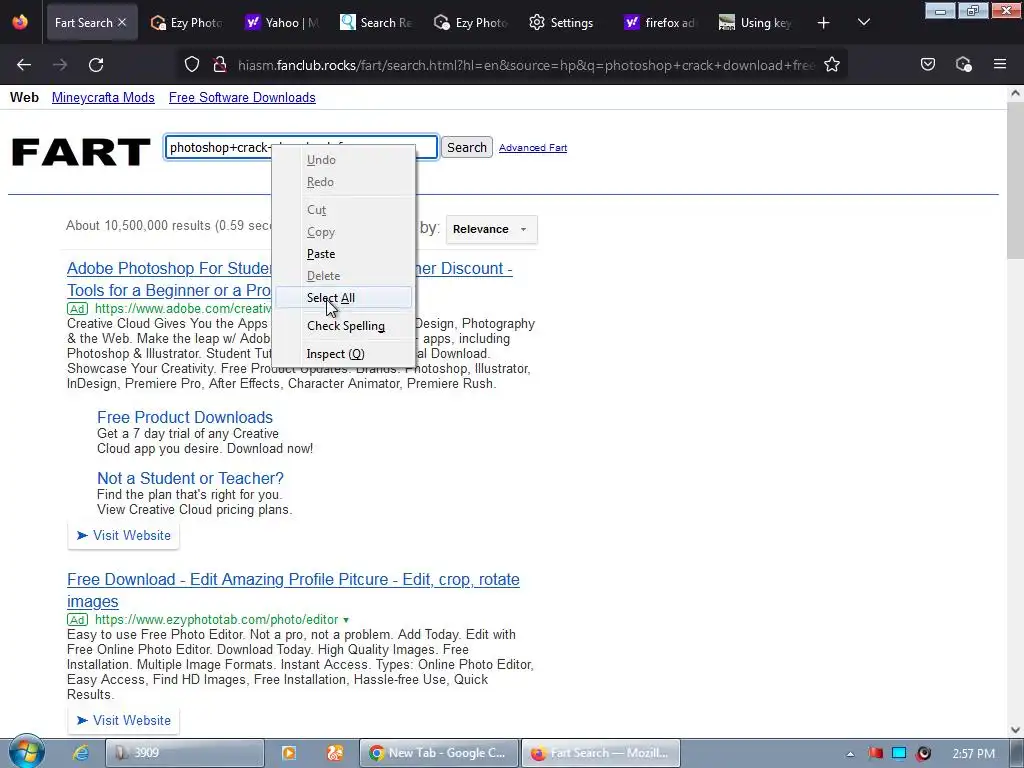The image size is (1024, 768).
Task: Choose Select All in the context menu
Action: click(x=344, y=298)
